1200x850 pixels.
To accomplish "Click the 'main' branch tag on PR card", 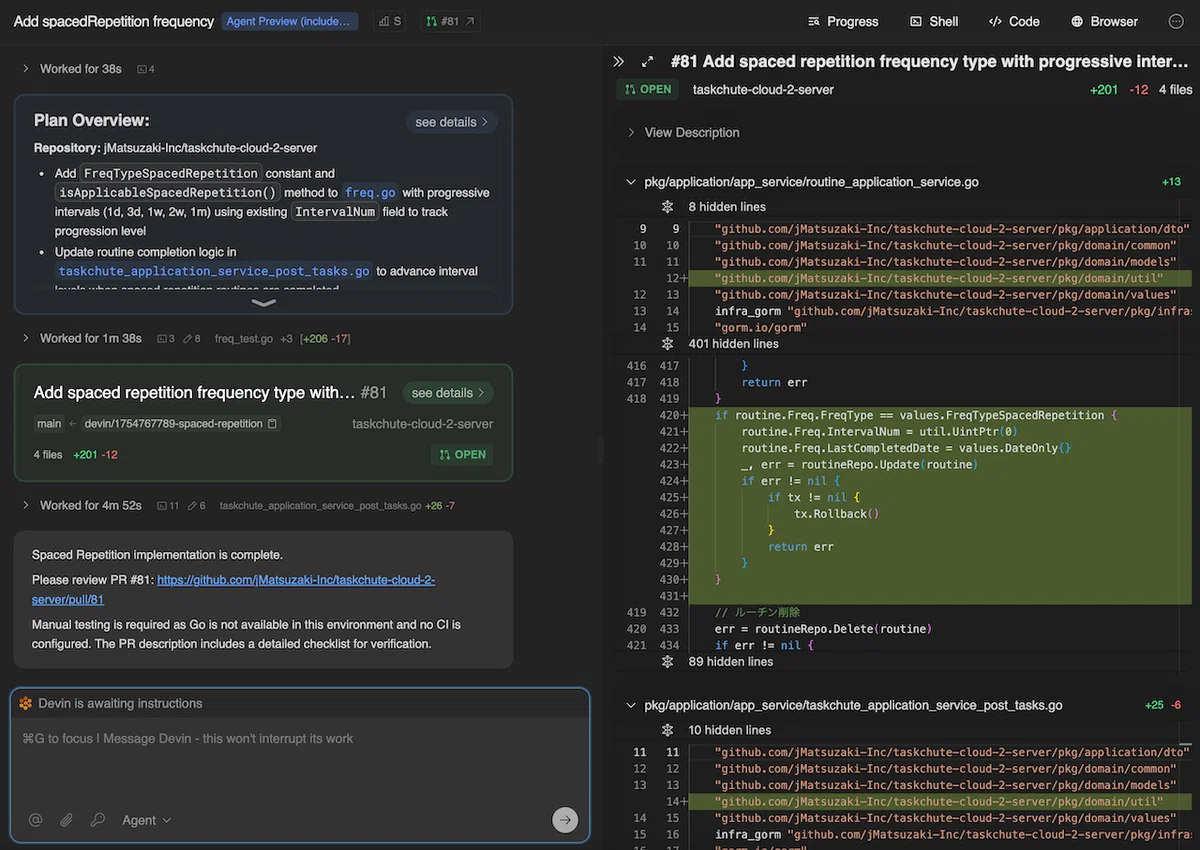I will click(49, 424).
